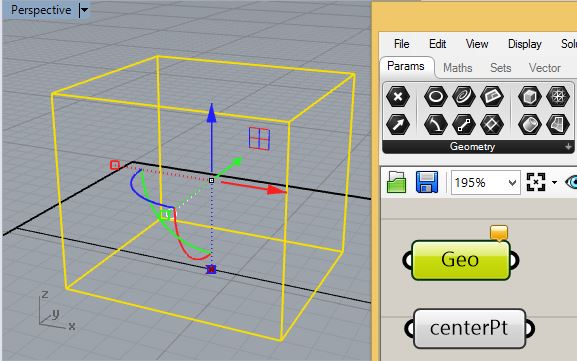Select the green Geo parameter
The image size is (577, 361).
pyautogui.click(x=460, y=260)
